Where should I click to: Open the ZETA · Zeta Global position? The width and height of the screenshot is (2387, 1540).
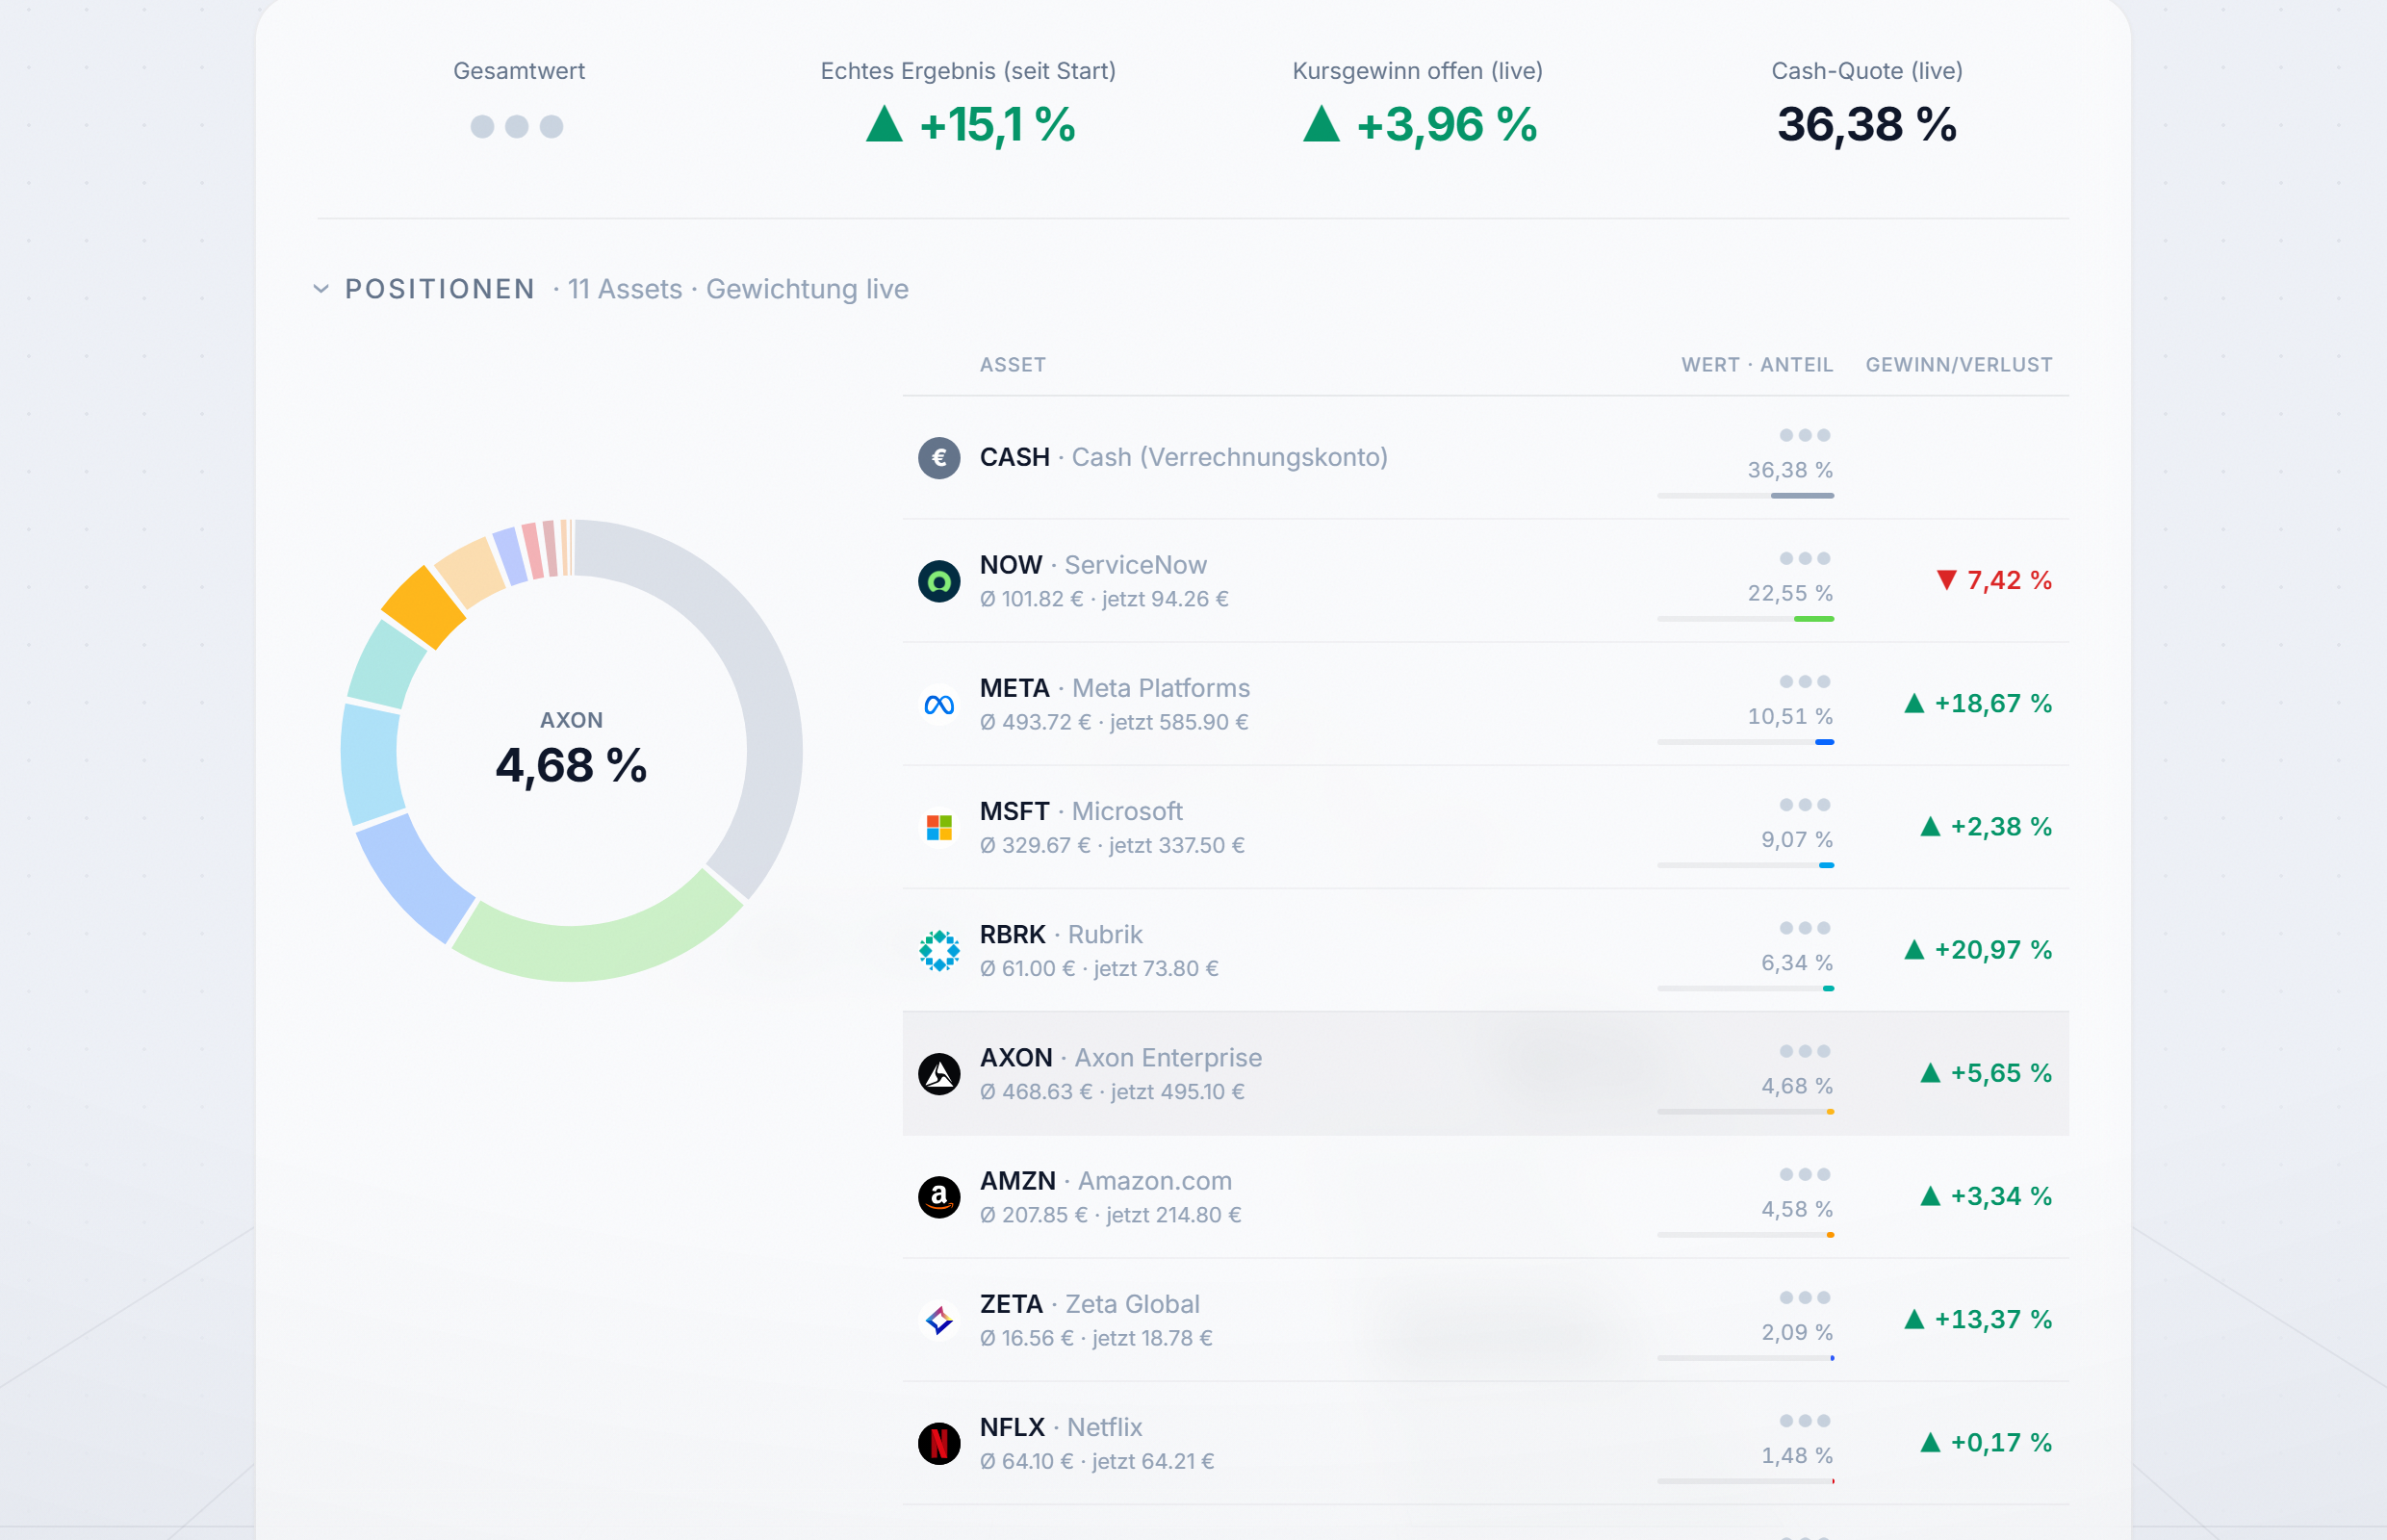point(1485,1320)
